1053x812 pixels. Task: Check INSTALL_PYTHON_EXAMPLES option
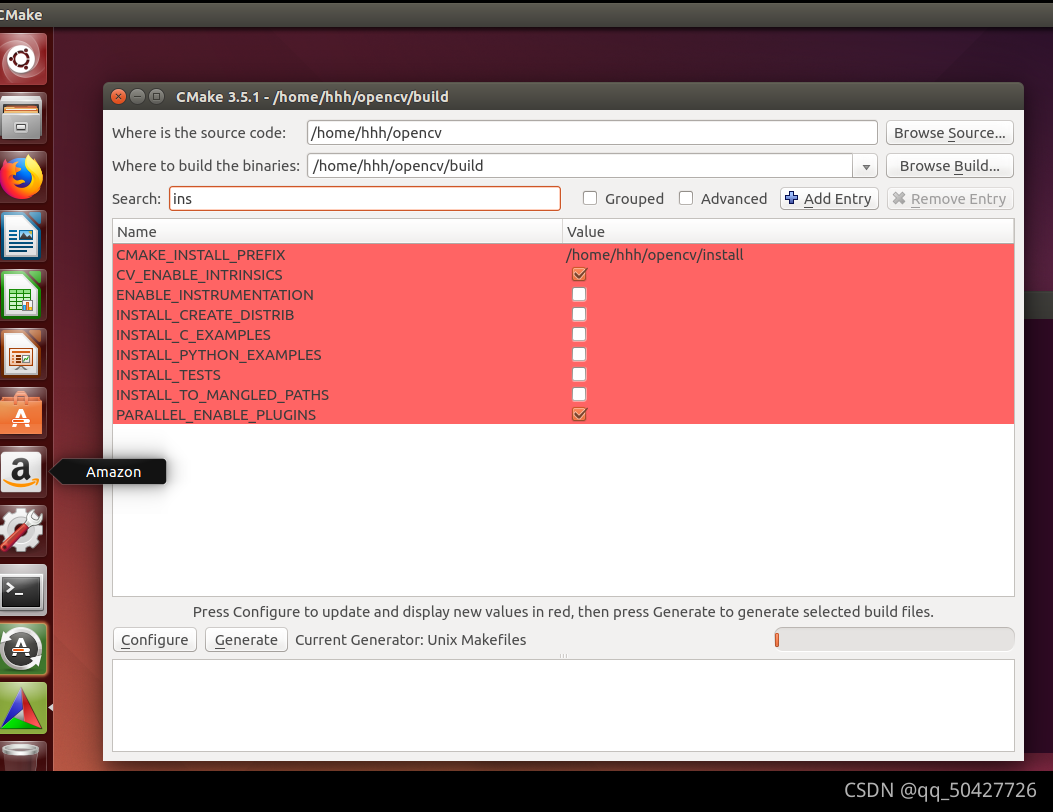tap(579, 354)
